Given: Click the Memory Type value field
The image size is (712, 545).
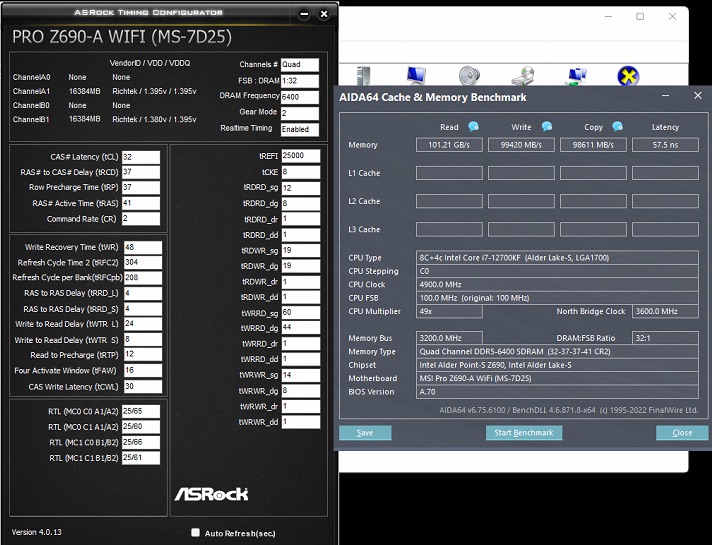Looking at the screenshot, I should (557, 352).
